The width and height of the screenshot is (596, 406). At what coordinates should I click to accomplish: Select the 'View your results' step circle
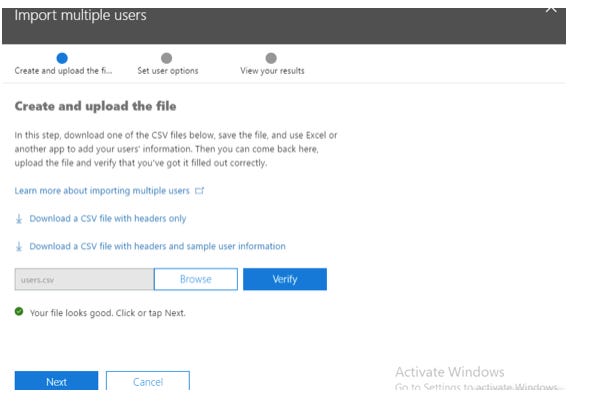click(271, 58)
